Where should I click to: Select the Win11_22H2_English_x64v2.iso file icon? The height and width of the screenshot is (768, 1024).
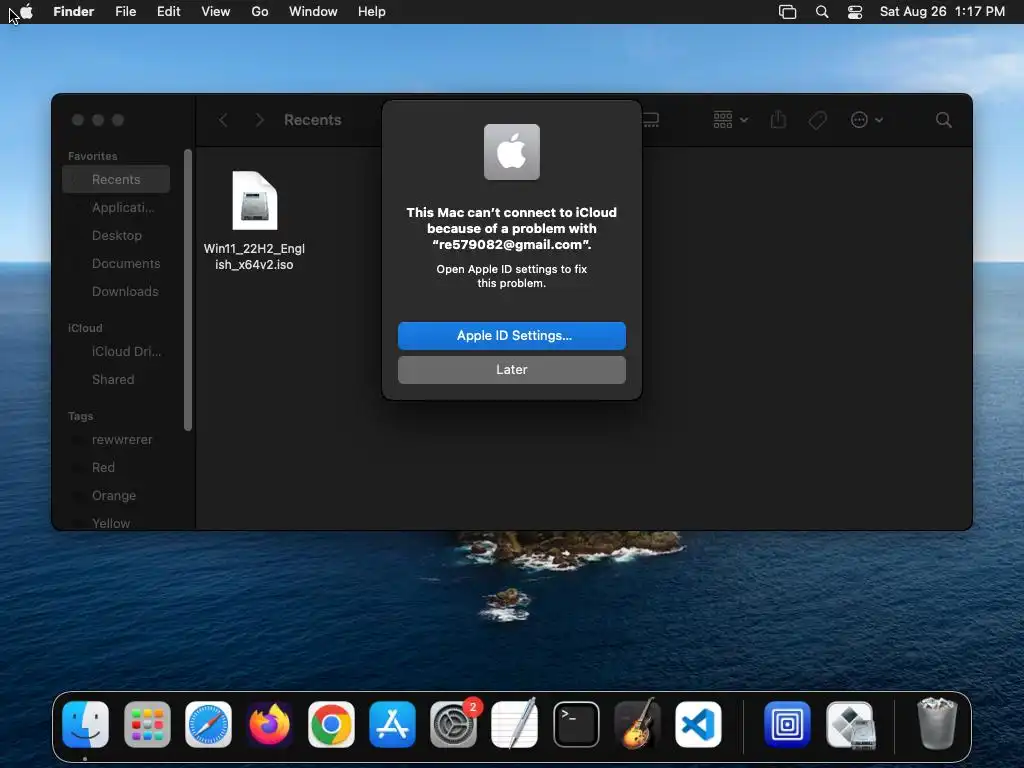[x=255, y=200]
